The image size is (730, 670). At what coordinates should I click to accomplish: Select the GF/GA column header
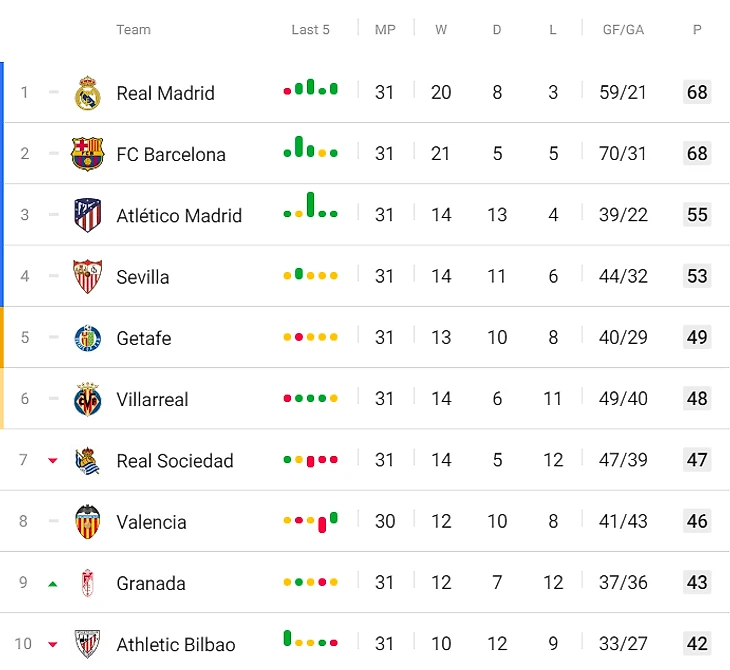click(623, 30)
